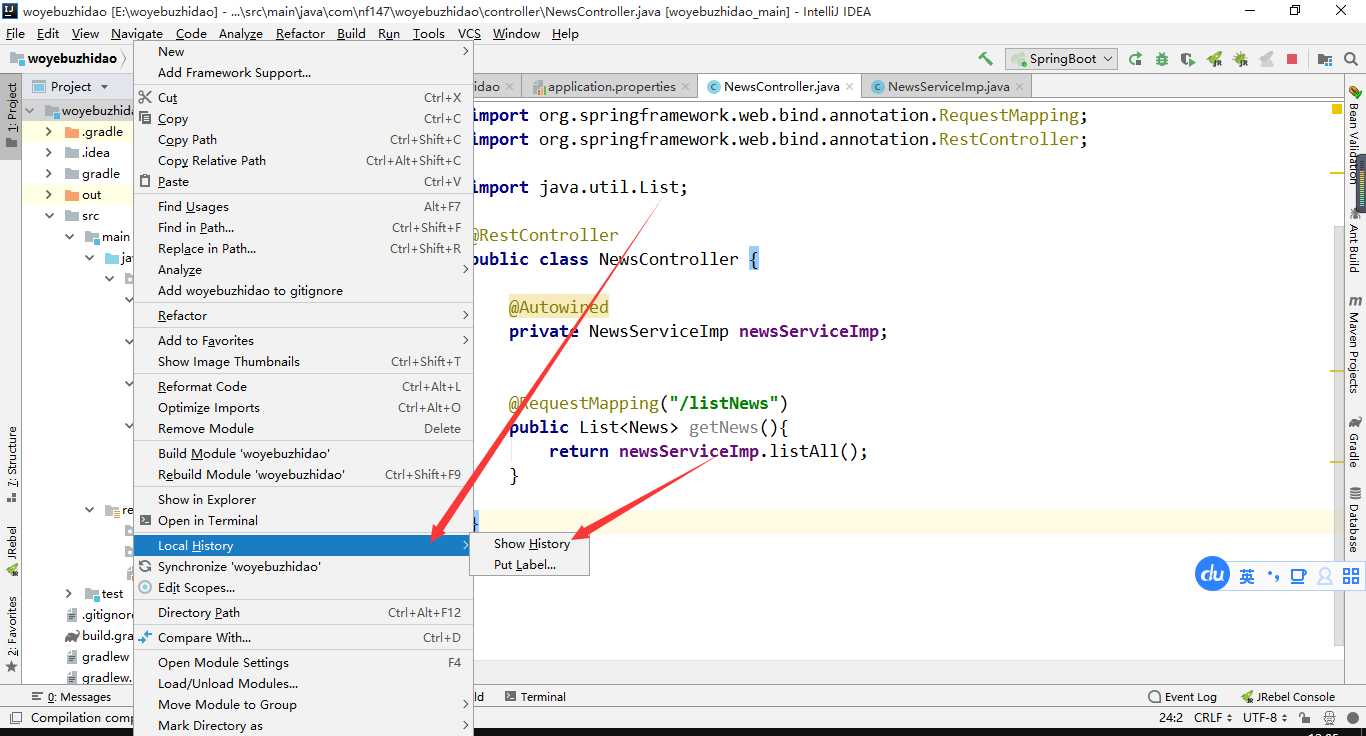Close the NewsServiceImp.java tab
Image resolution: width=1366 pixels, height=736 pixels.
1021,87
